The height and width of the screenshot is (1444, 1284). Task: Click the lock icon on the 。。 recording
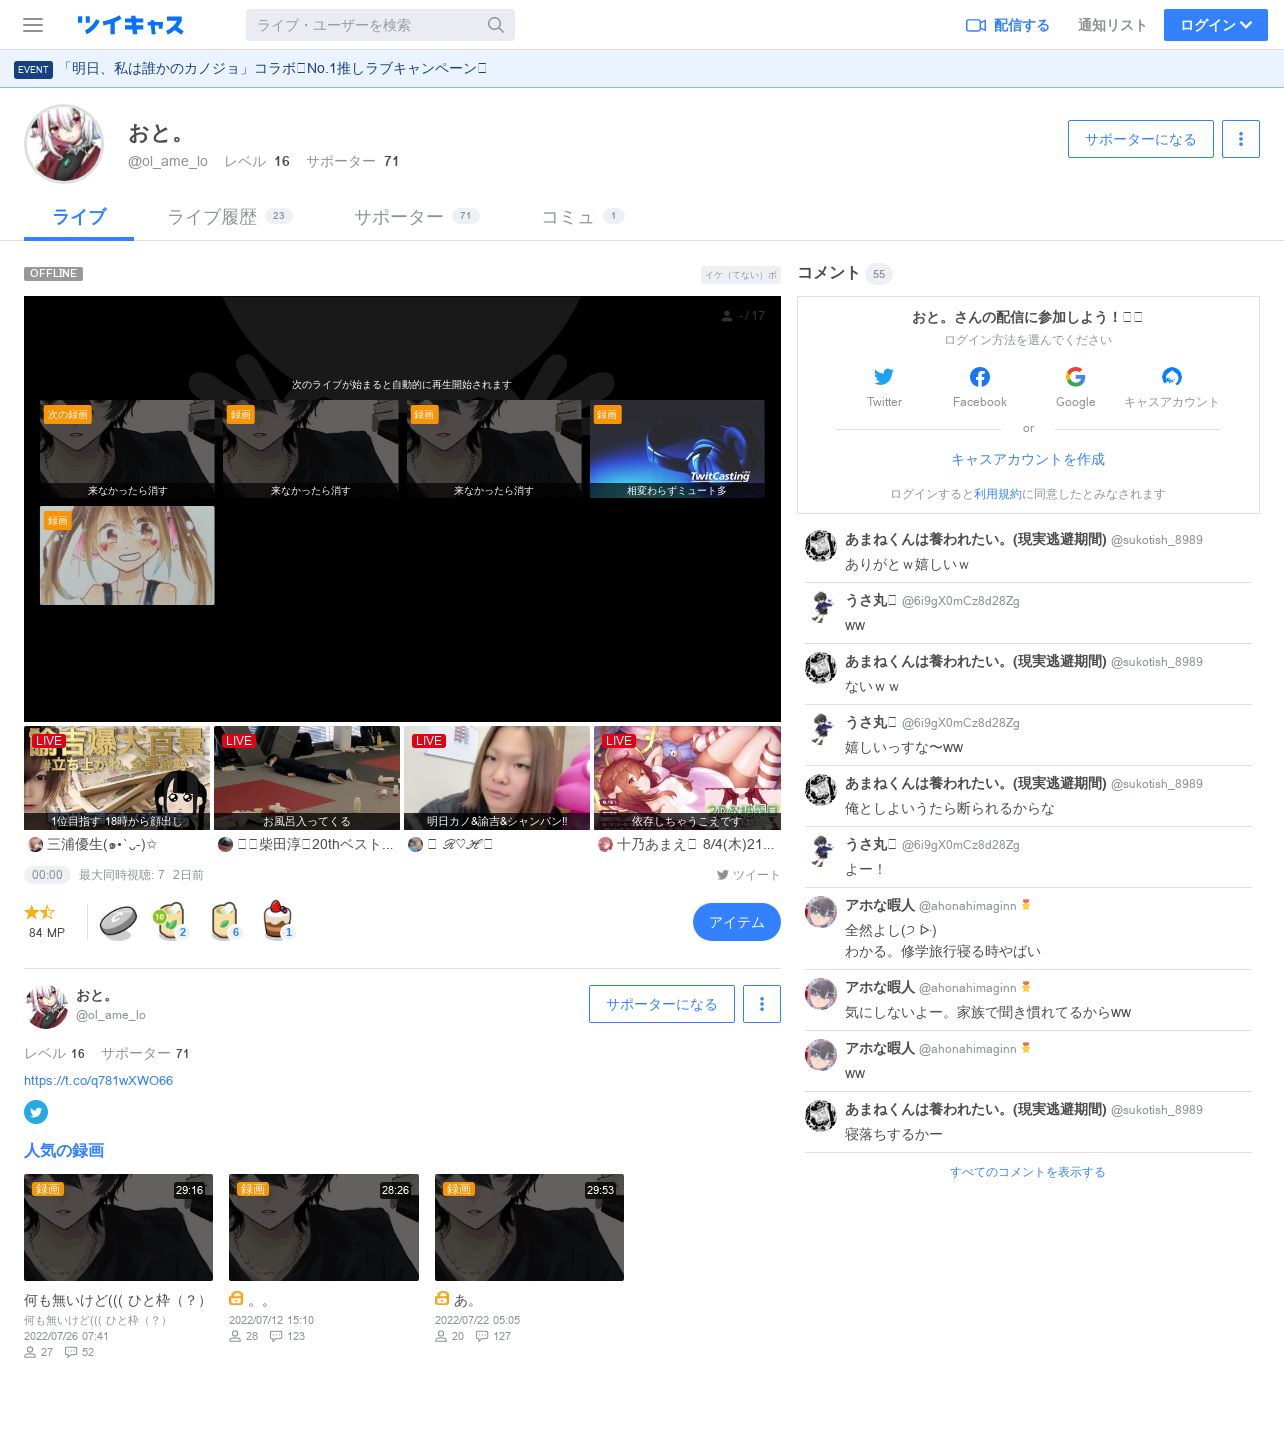pyautogui.click(x=236, y=1298)
